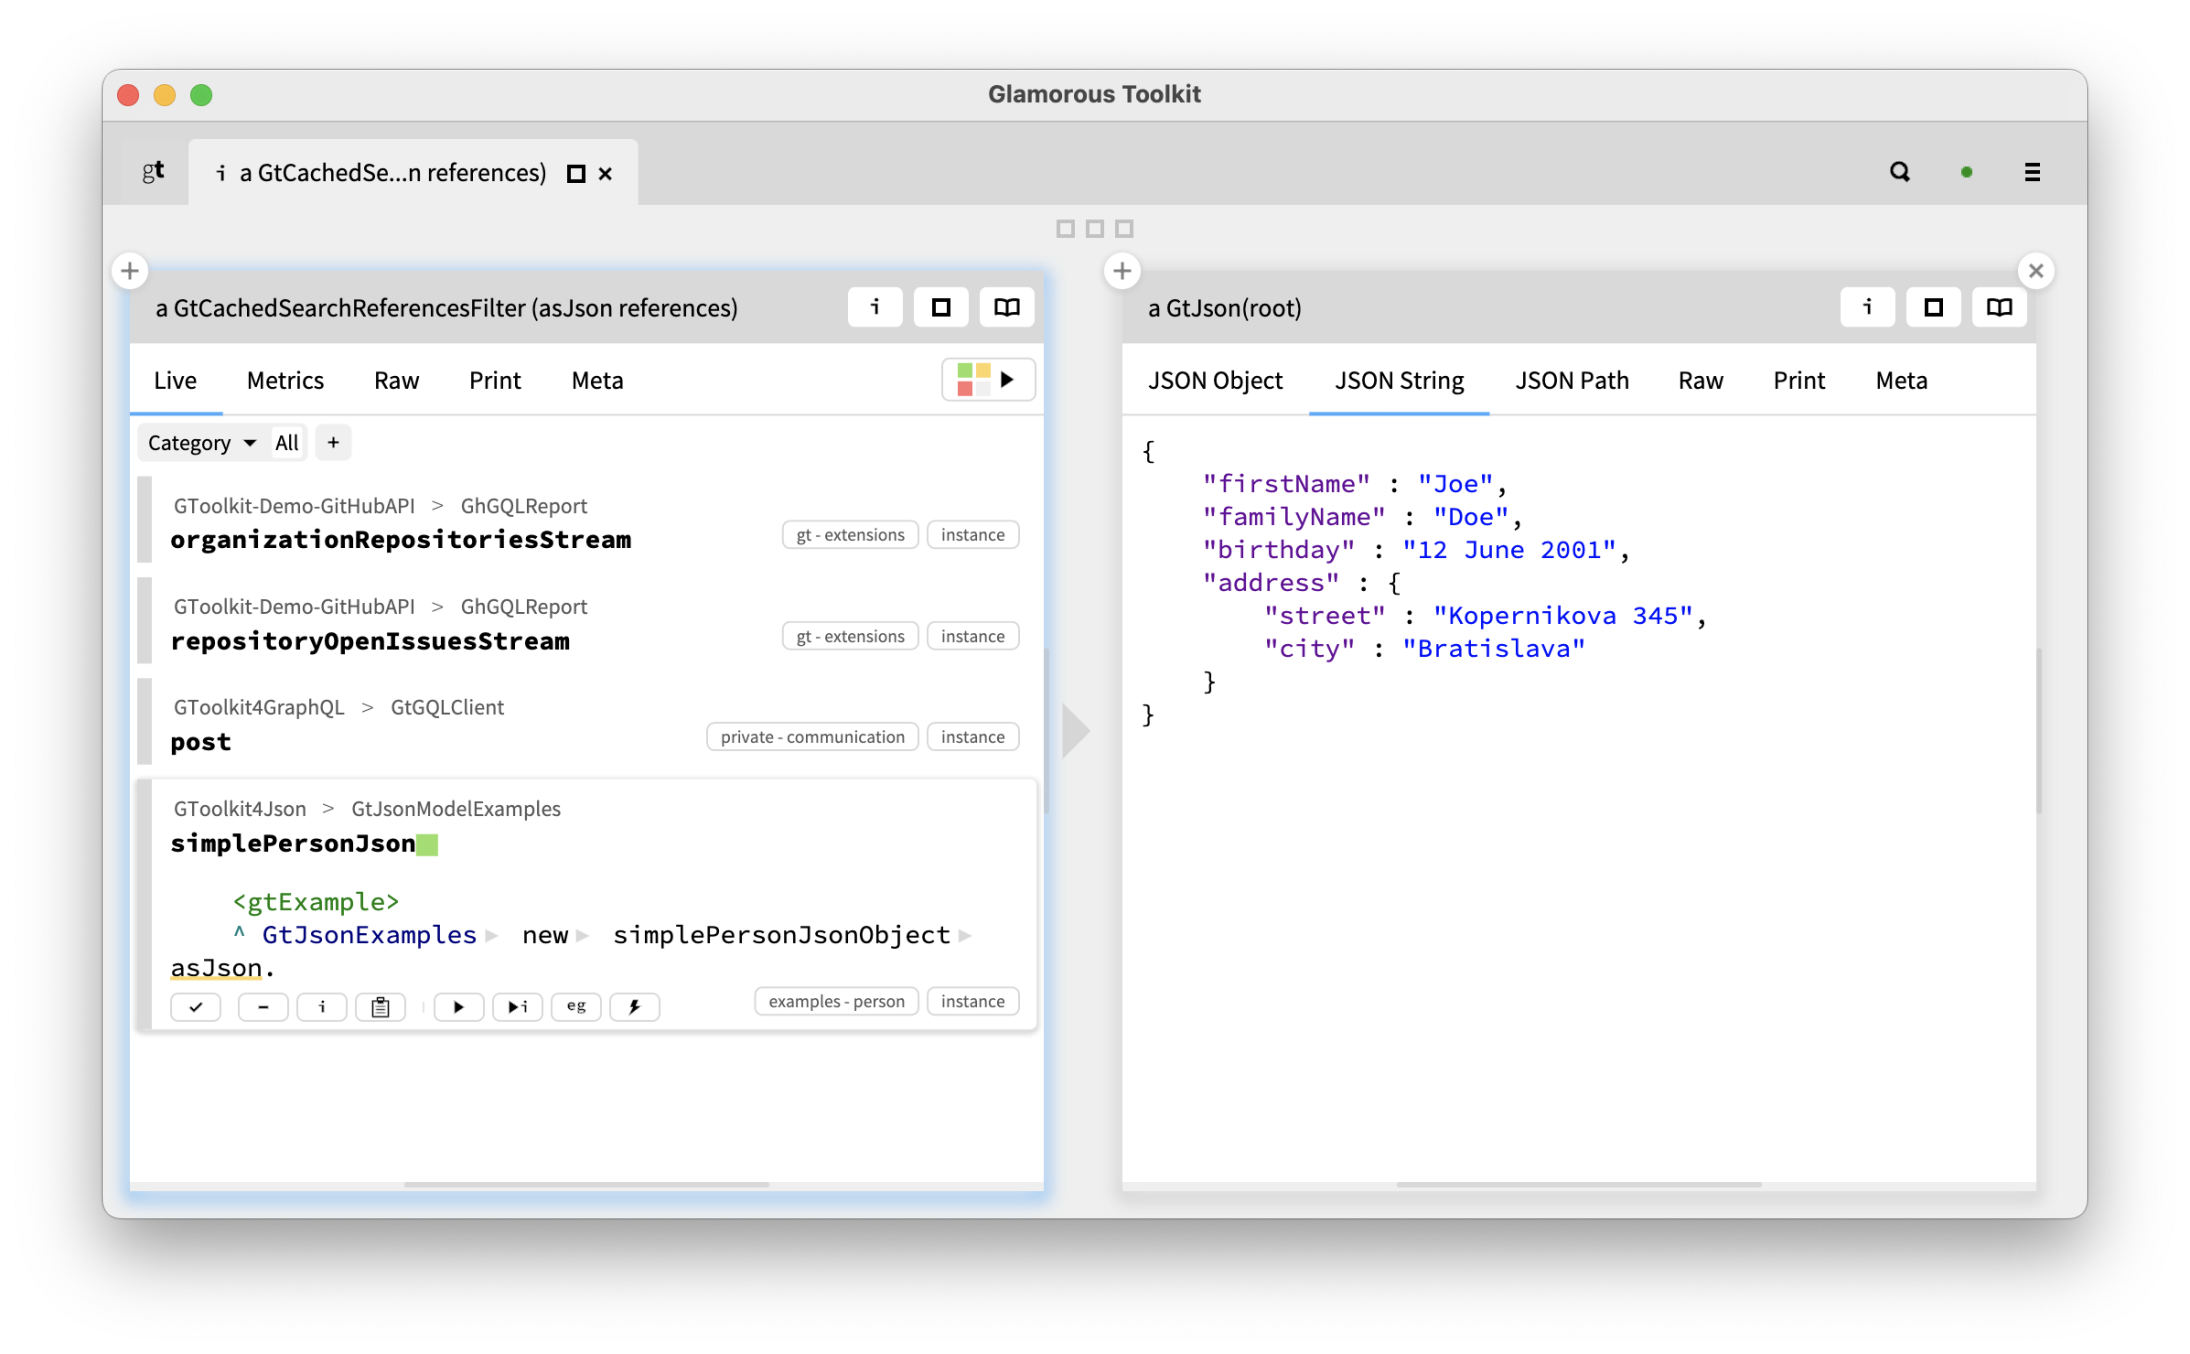Click private - communication tag on post

click(x=812, y=737)
